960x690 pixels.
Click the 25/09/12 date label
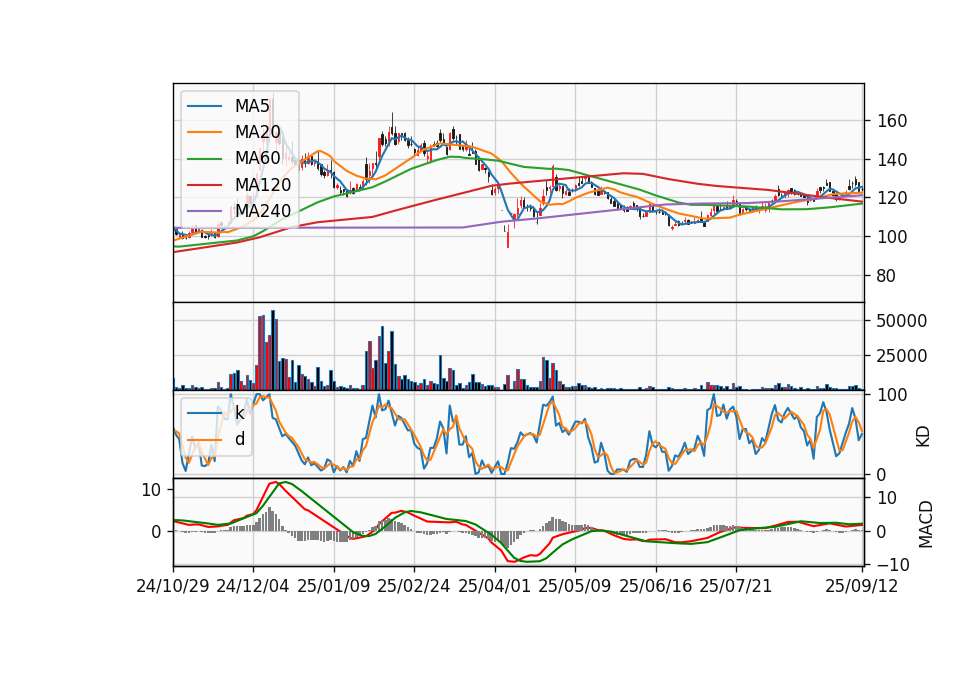862,586
